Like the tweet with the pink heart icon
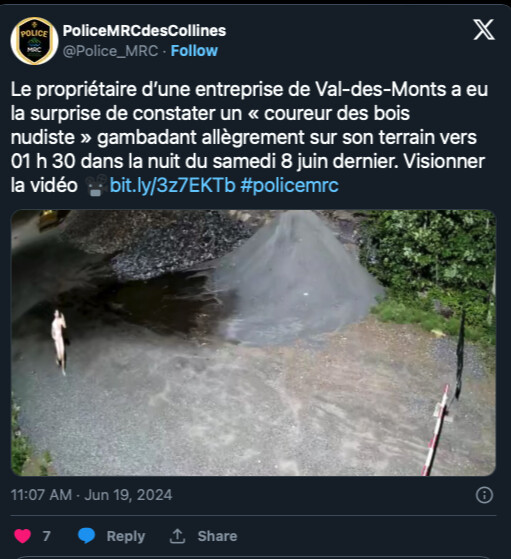Screen dimensions: 511x559 coord(22,536)
